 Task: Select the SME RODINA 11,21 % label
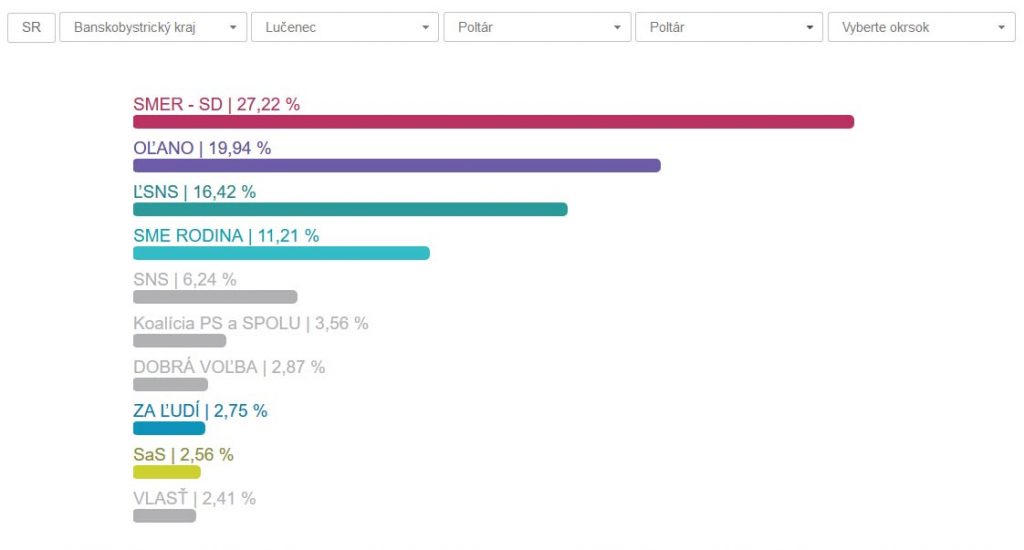[226, 236]
